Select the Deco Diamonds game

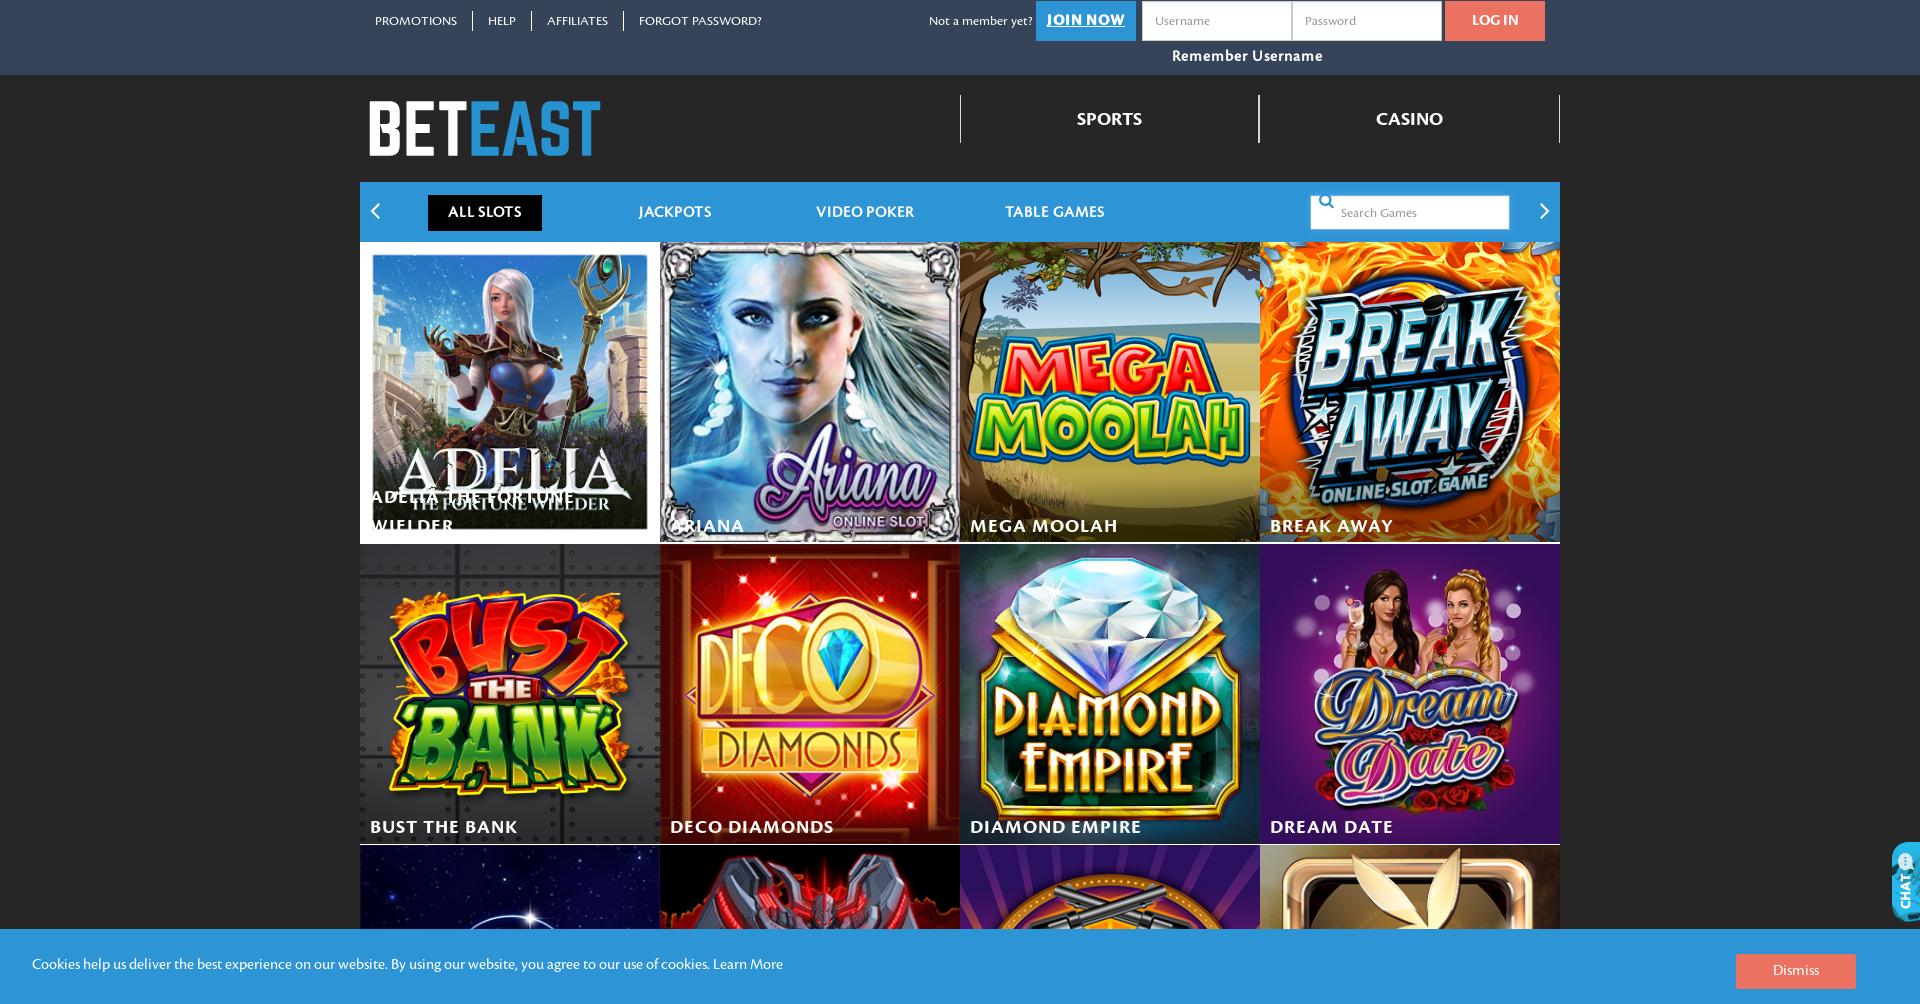[x=810, y=694]
